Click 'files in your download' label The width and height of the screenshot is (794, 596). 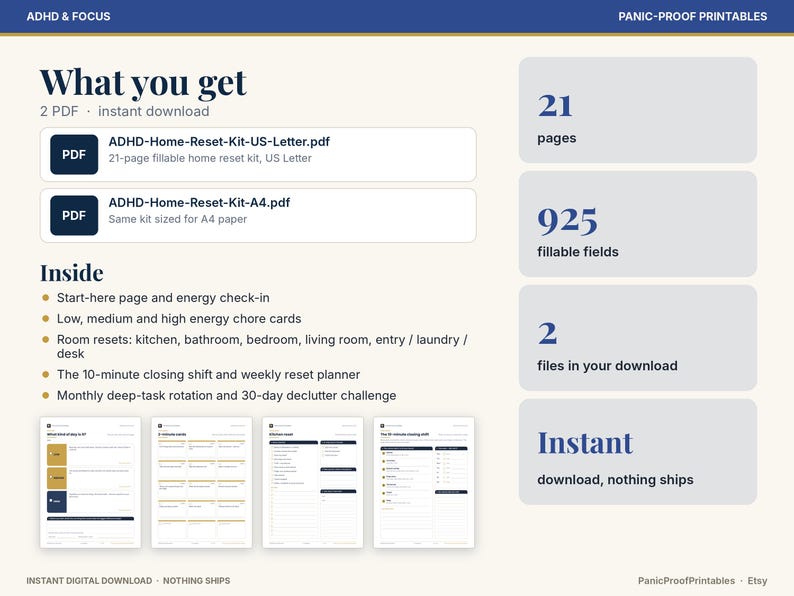607,366
